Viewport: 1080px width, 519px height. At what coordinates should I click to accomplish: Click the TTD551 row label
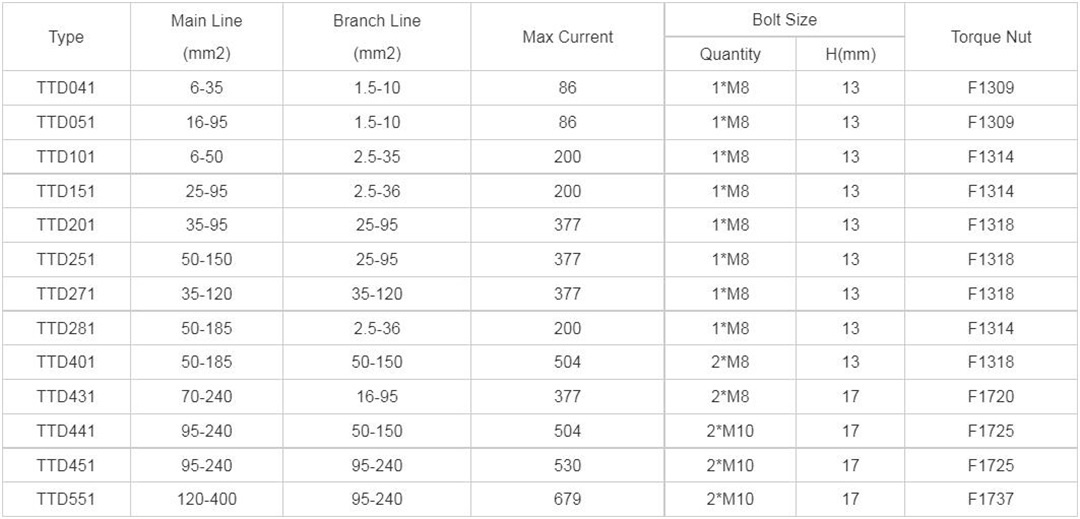66,499
